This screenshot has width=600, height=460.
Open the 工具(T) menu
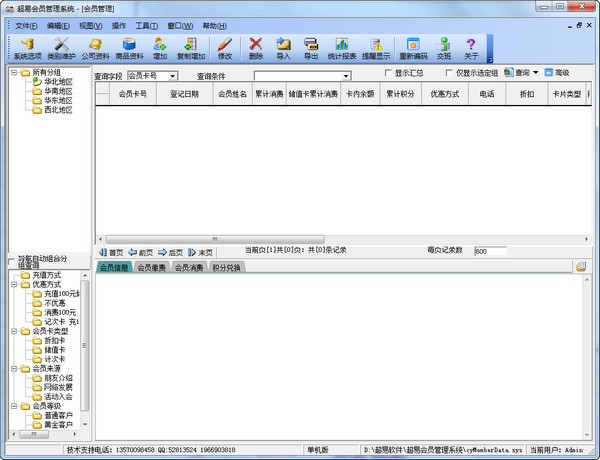coord(147,25)
